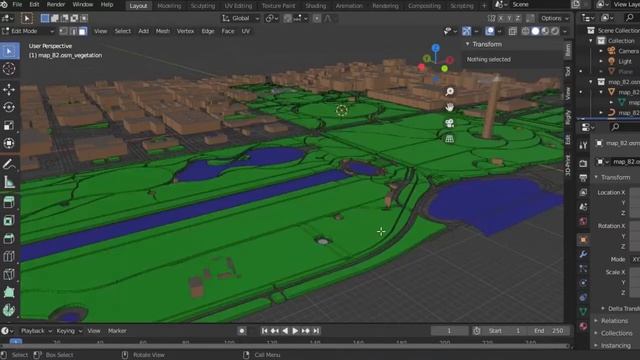This screenshot has height=360, width=640.
Task: Click the current frame number field
Action: [x=449, y=331]
